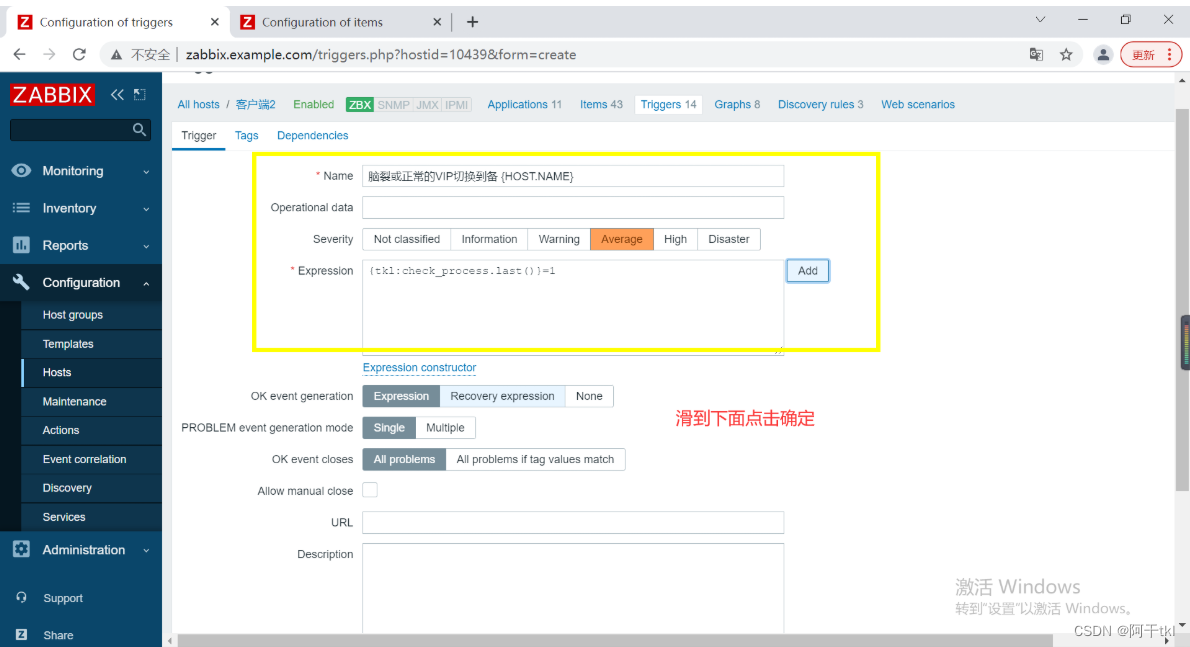
Task: Tick the Allow manual close checkbox
Action: click(x=370, y=490)
